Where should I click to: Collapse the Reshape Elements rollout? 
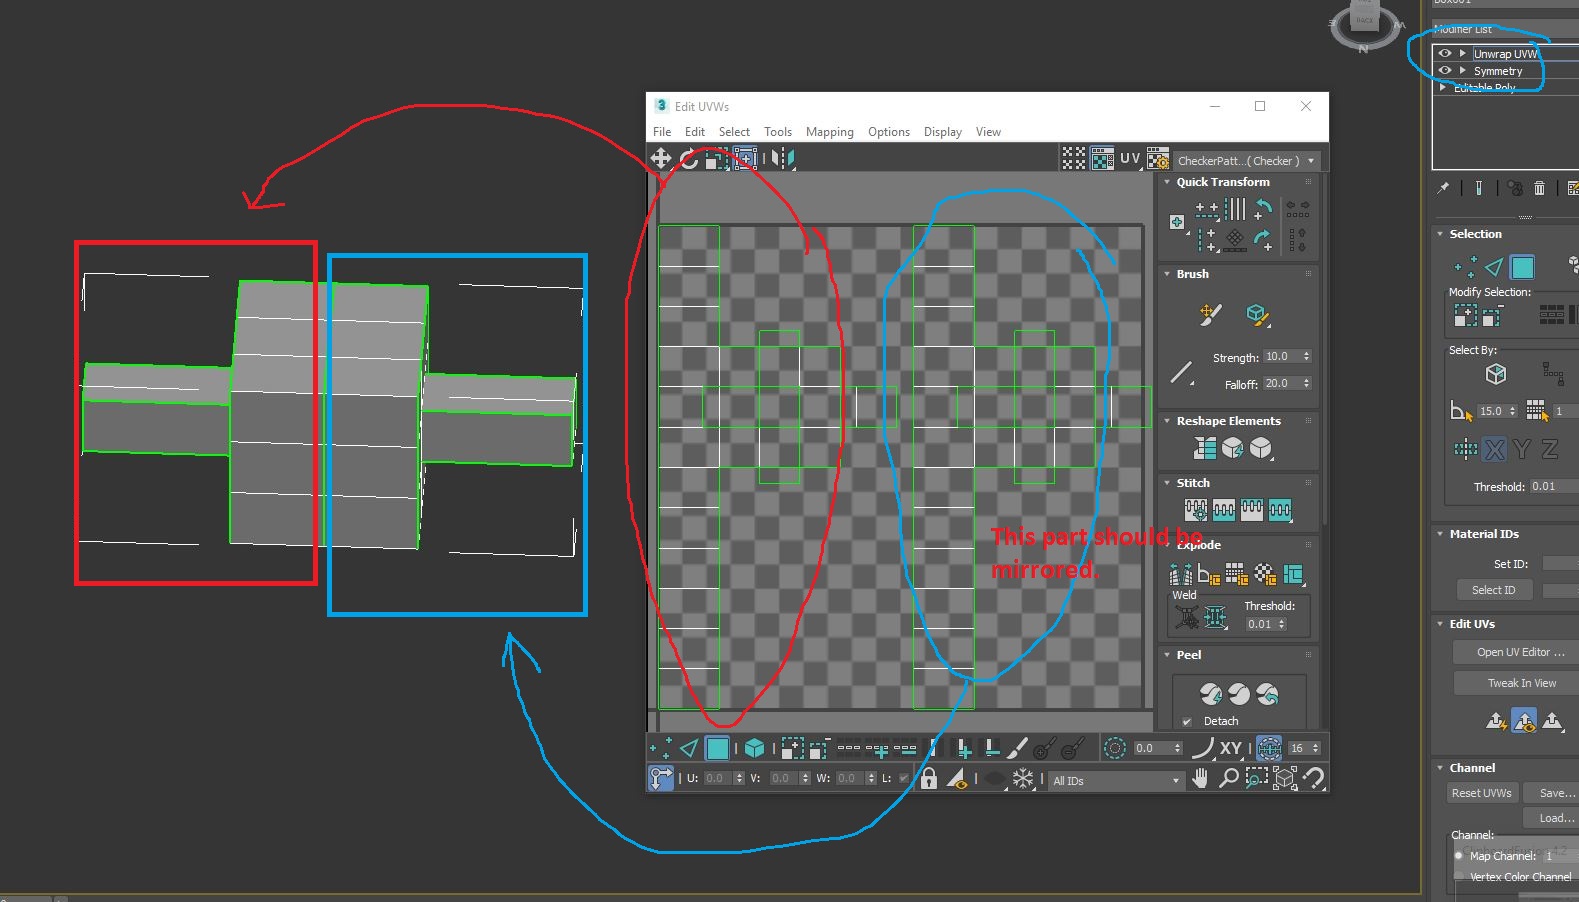[1167, 421]
